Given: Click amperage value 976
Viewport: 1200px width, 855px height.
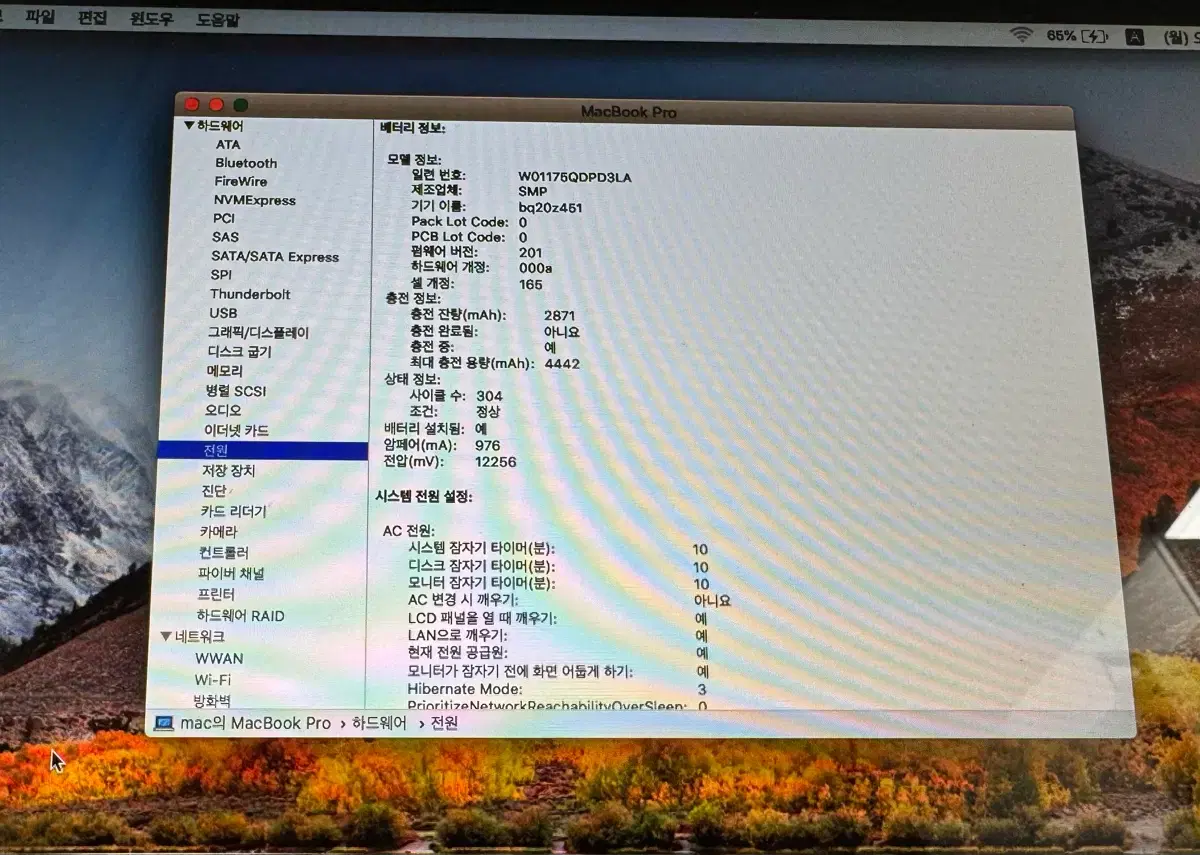Looking at the screenshot, I should click(x=487, y=445).
